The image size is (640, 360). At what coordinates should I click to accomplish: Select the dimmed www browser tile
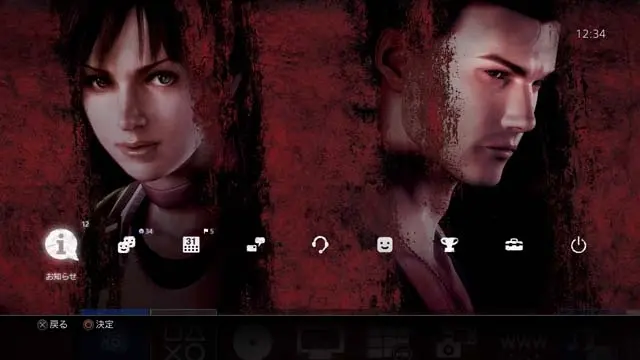pos(524,342)
